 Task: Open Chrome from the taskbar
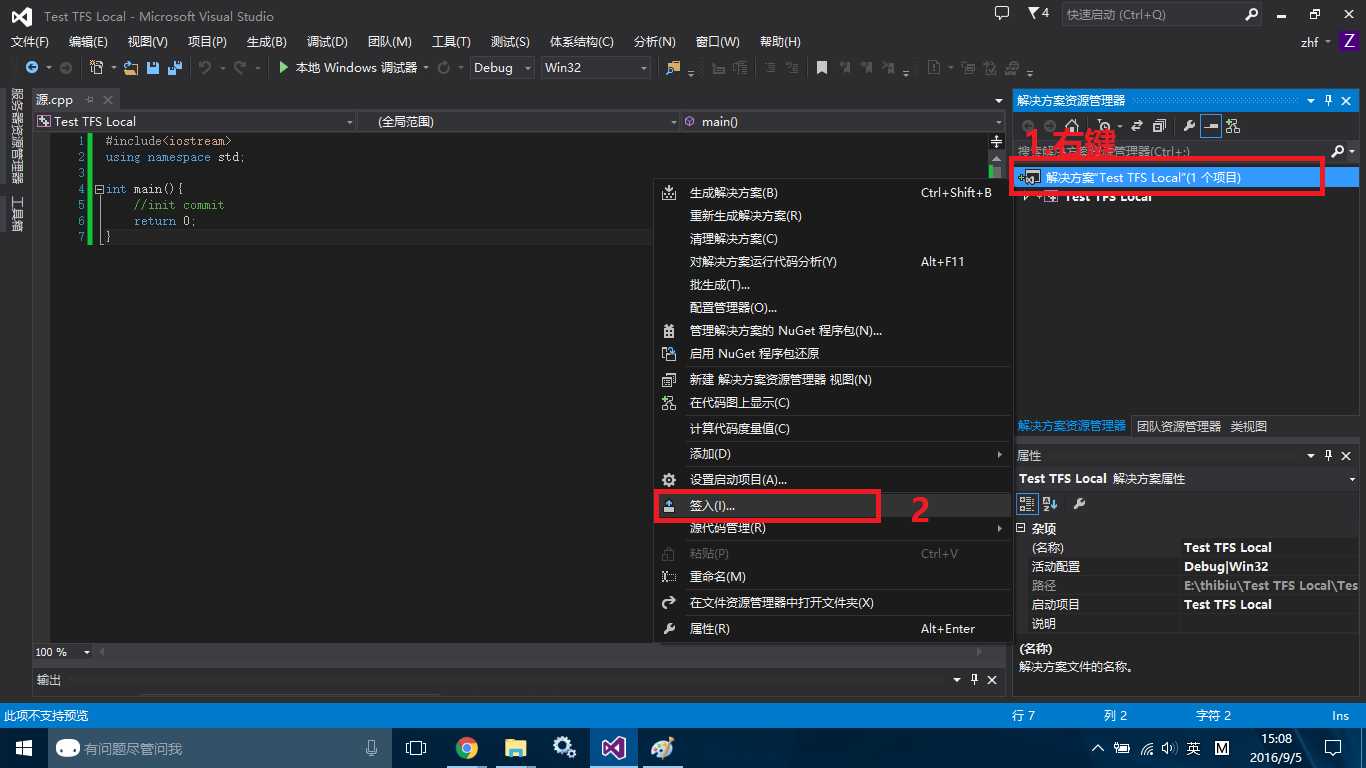click(466, 748)
